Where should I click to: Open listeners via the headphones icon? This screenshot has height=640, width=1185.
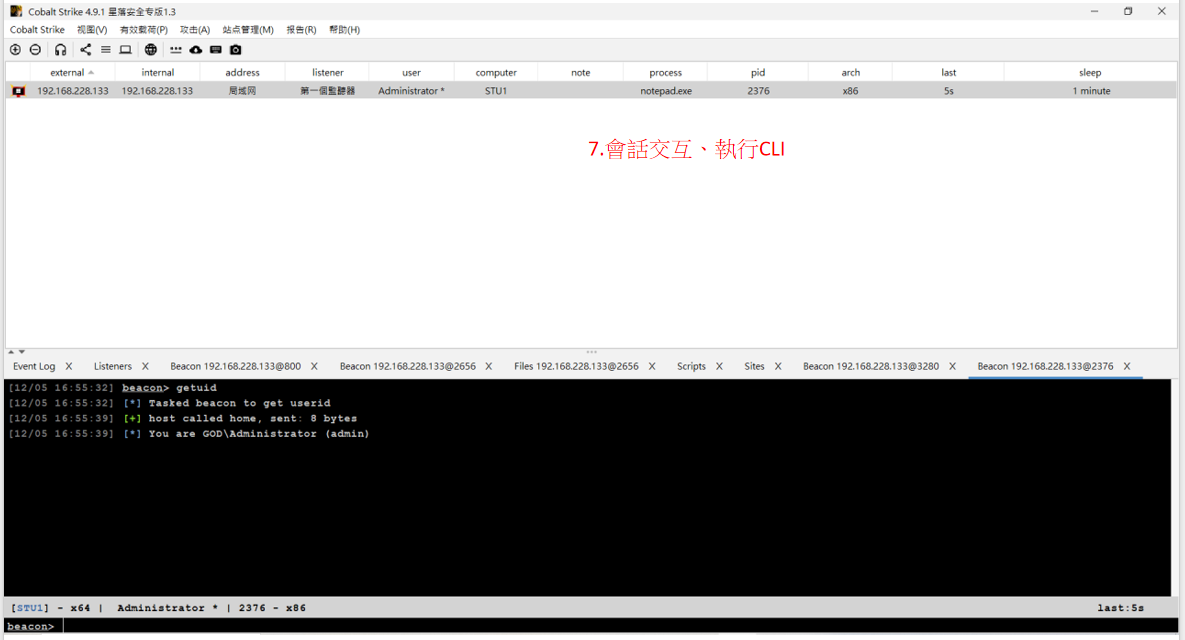tap(60, 50)
